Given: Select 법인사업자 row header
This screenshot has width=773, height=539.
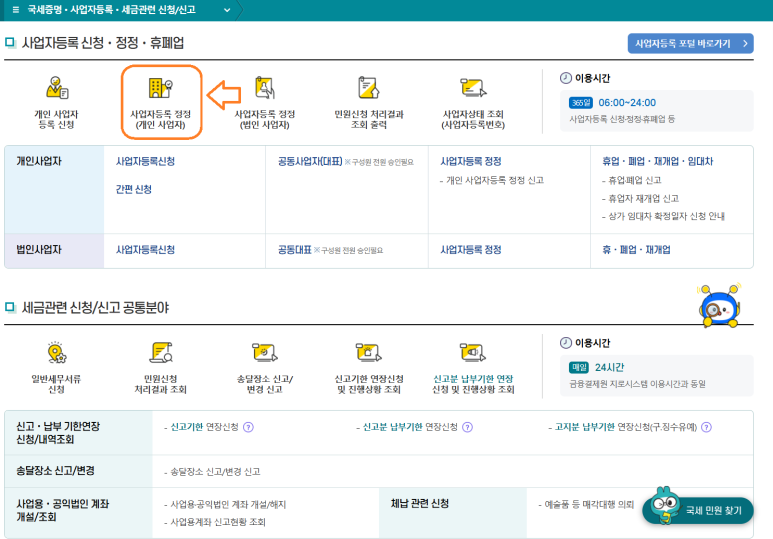Looking at the screenshot, I should [54, 251].
